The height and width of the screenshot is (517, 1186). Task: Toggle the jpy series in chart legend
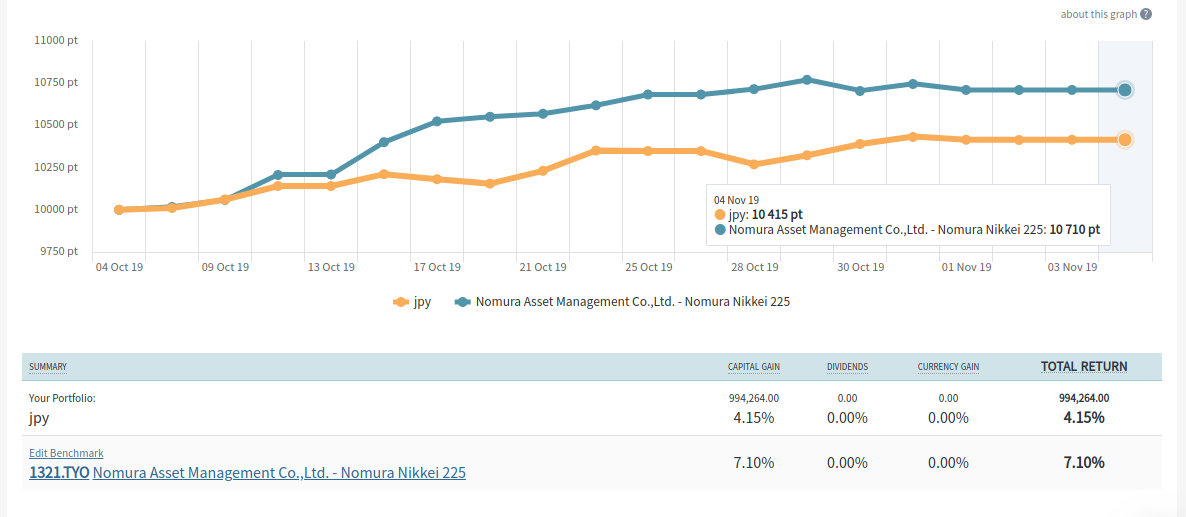422,301
